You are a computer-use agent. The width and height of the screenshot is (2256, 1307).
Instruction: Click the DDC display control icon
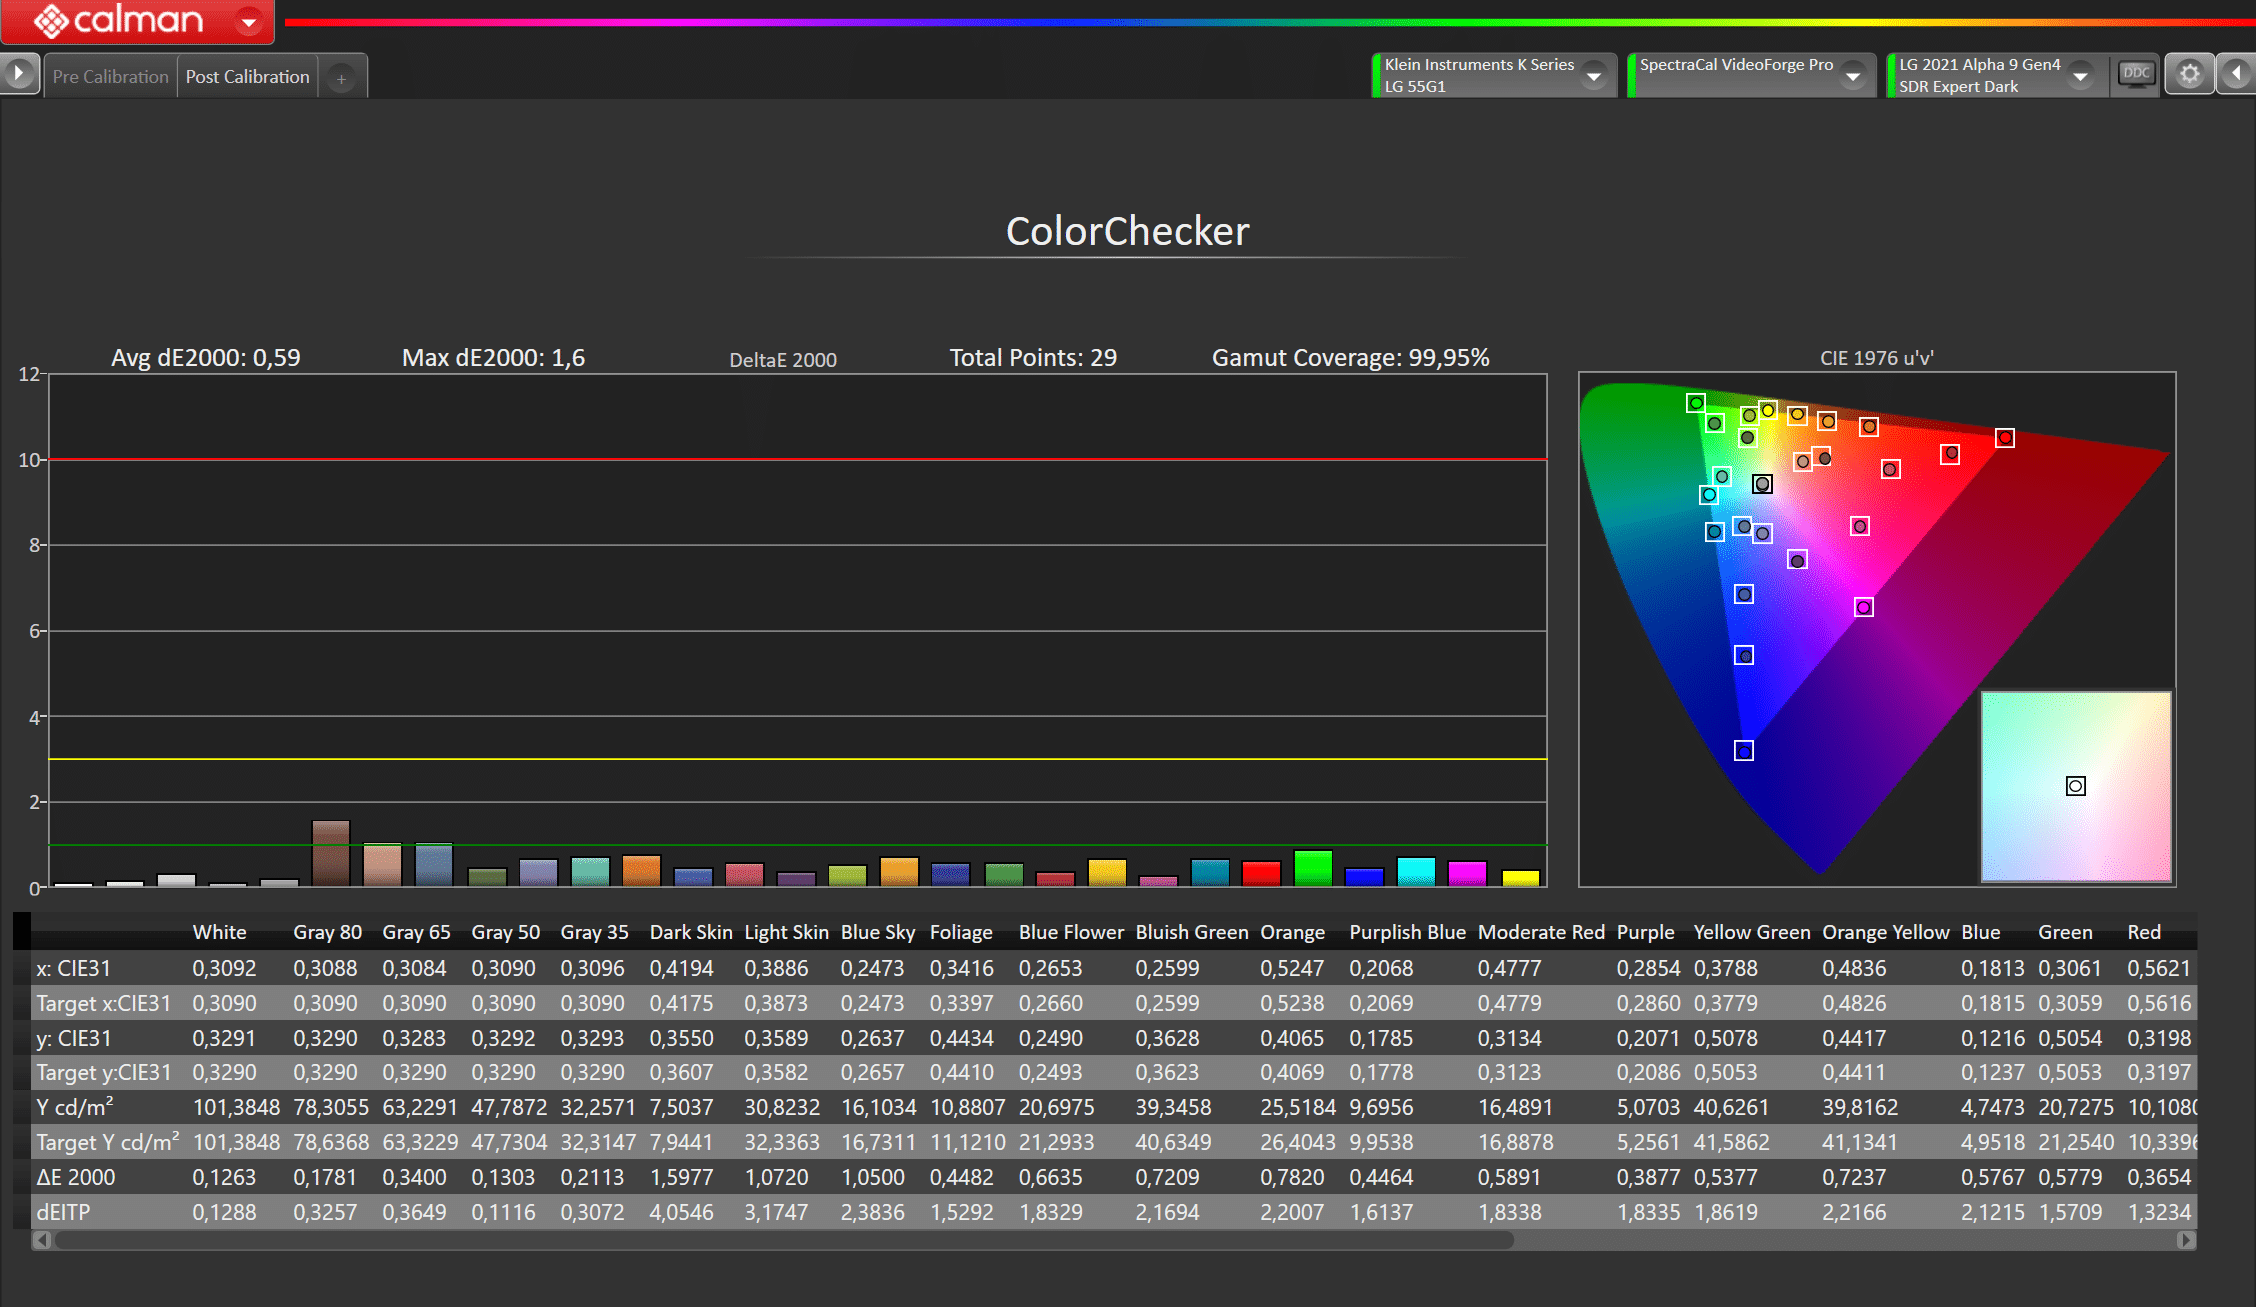(x=2136, y=74)
